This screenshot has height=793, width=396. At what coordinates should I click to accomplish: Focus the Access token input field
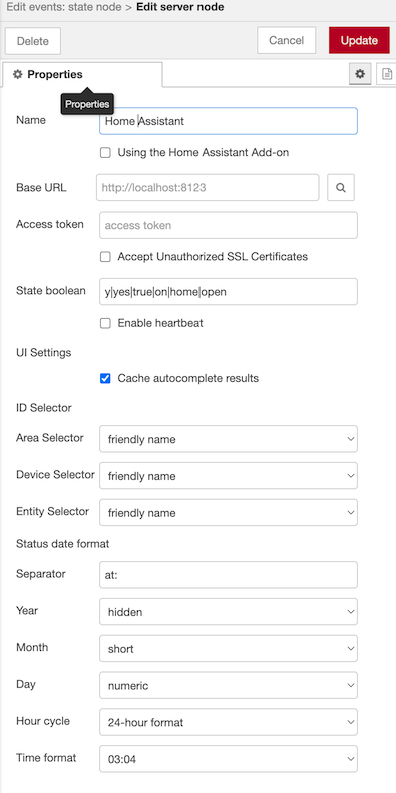[229, 225]
